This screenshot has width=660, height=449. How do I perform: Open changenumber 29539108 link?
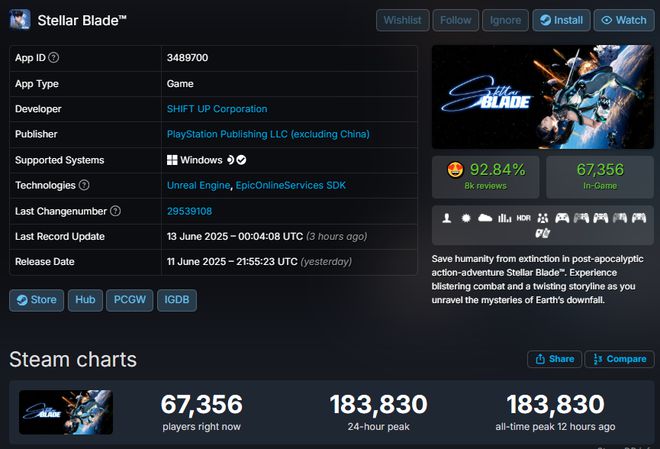click(189, 211)
